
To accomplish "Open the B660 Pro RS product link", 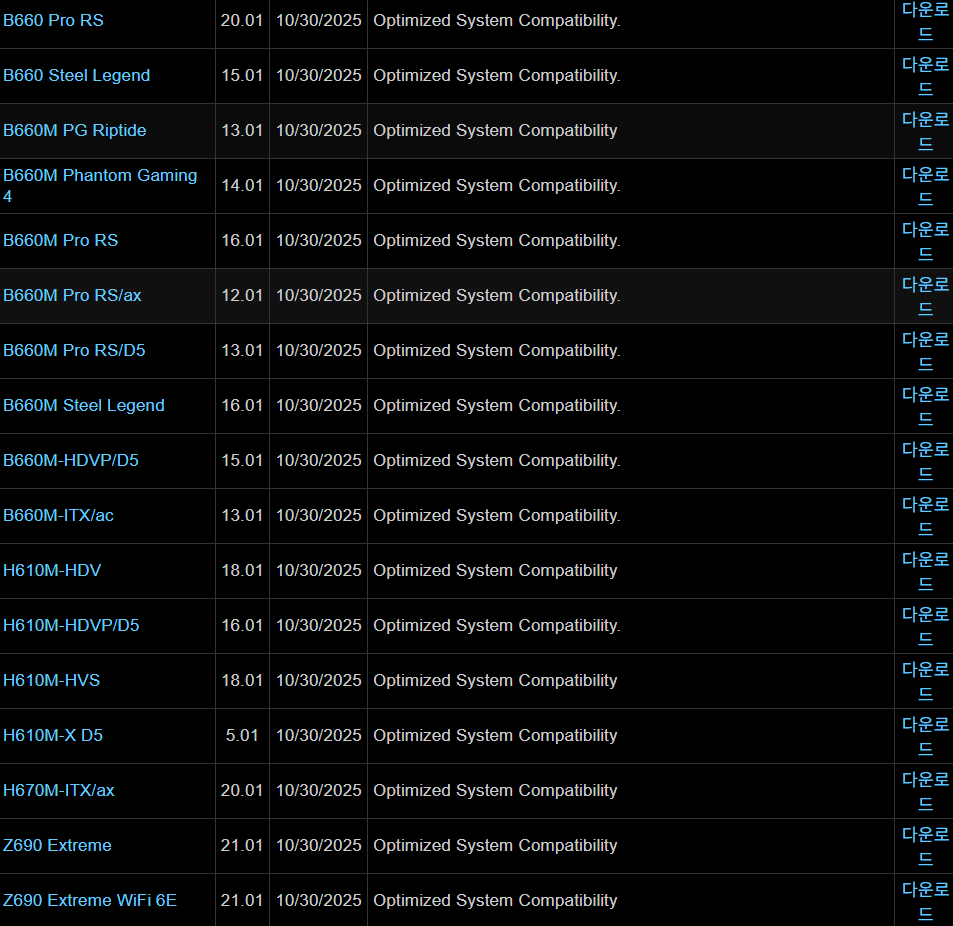I will click(53, 21).
